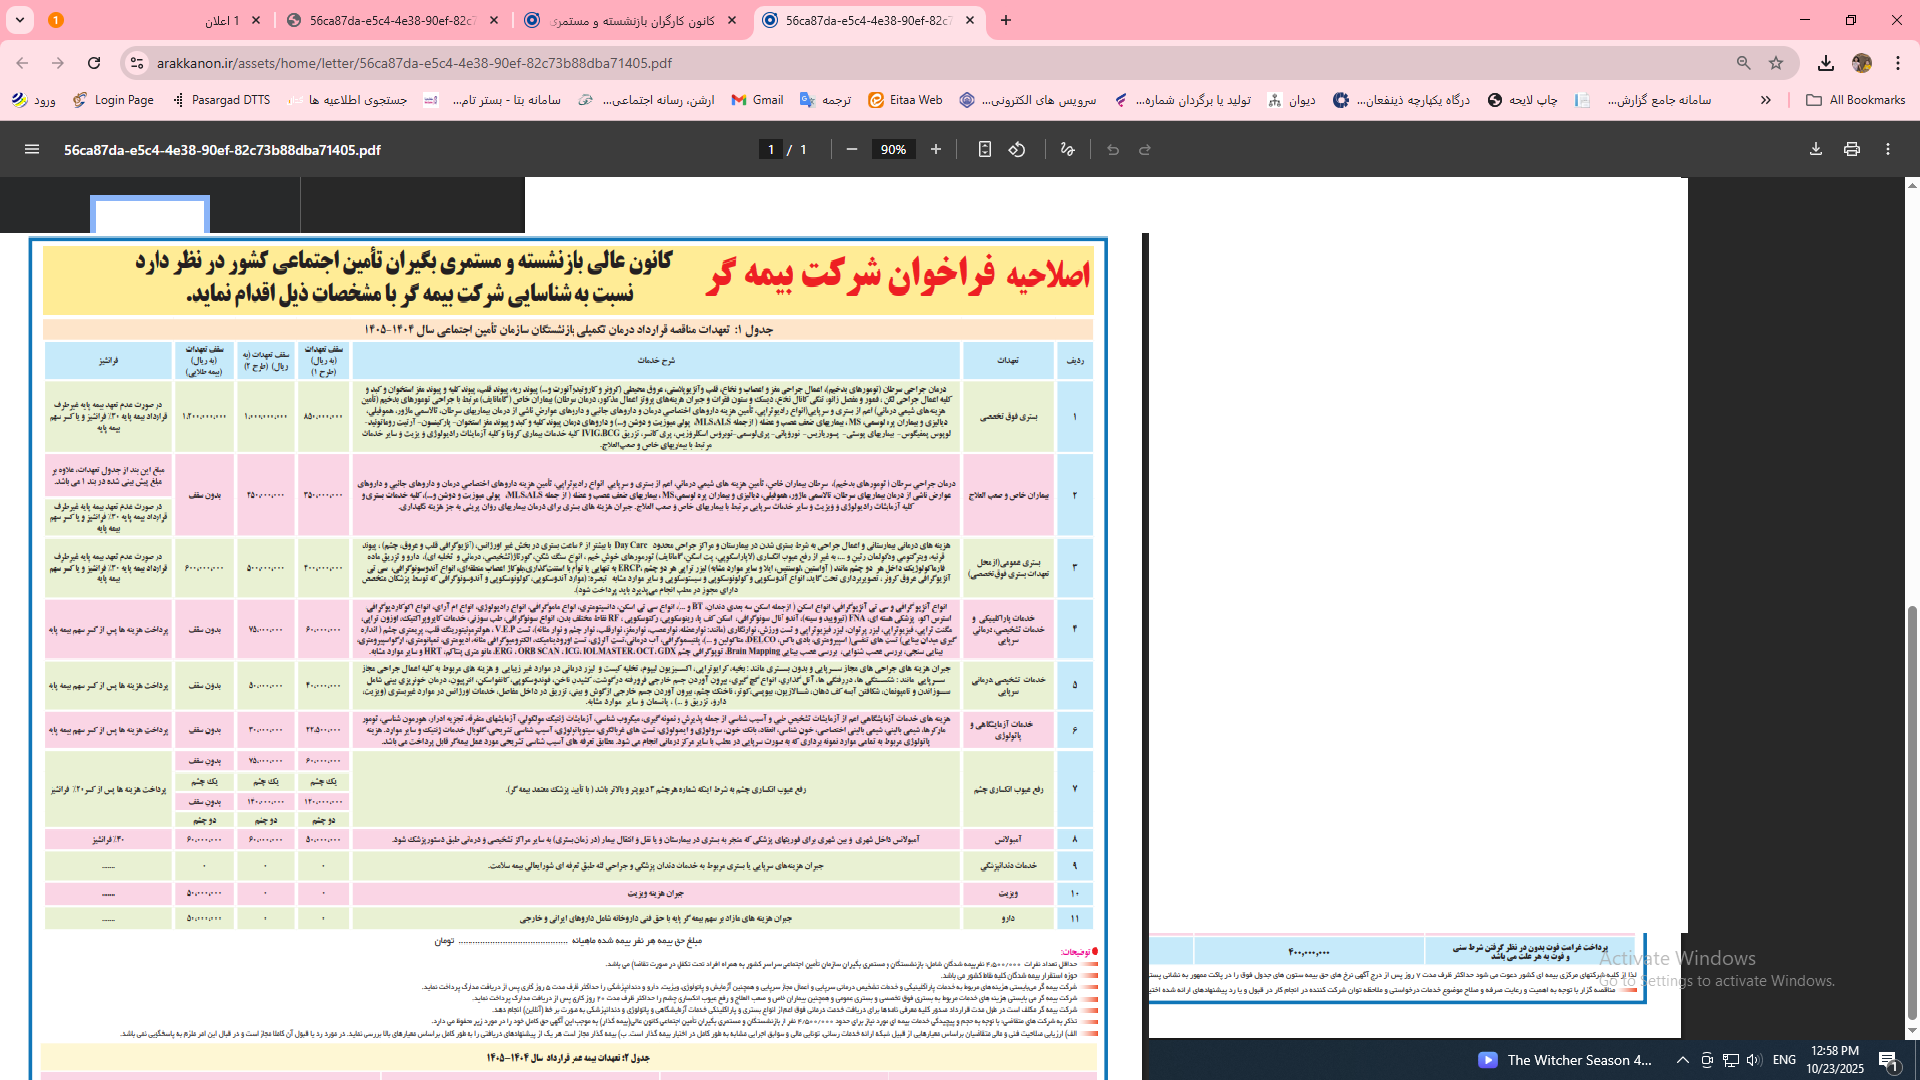
Task: Open the Gmail bookmark
Action: tap(757, 100)
